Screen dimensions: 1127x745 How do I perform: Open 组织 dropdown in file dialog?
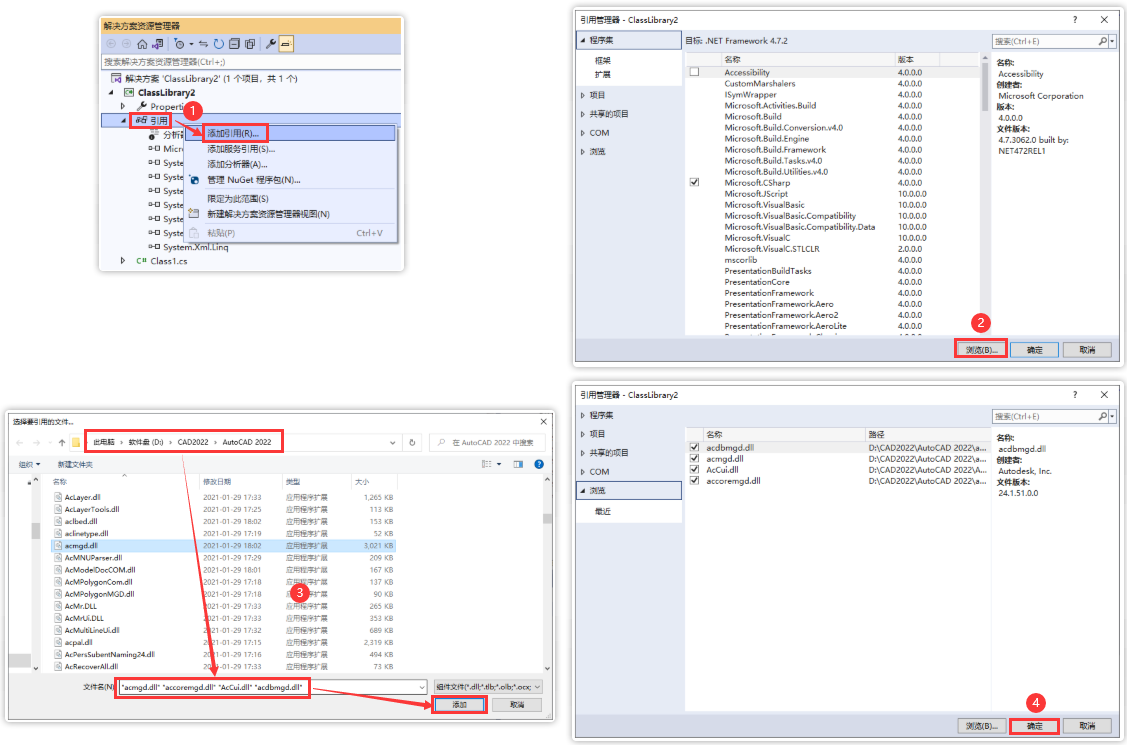(x=29, y=464)
